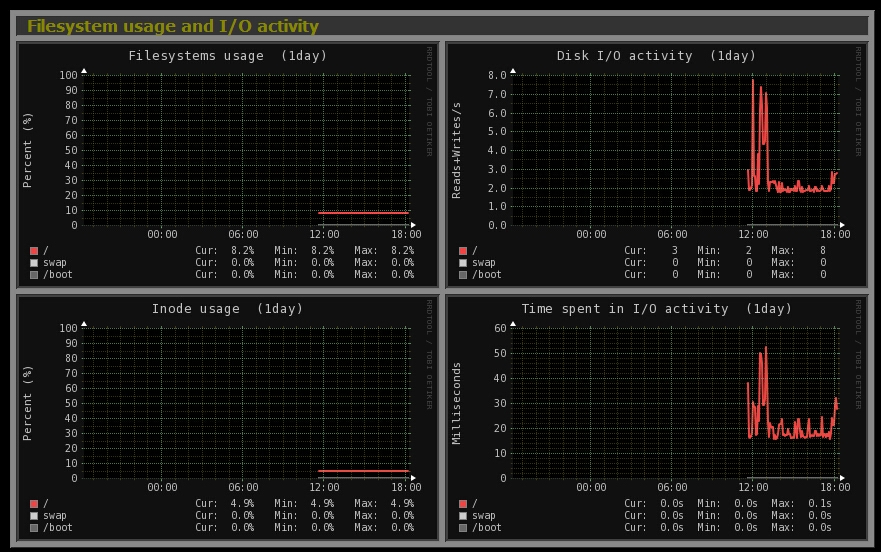881x552 pixels.
Task: Select the '/boot' label in Inode usage legend
Action: pyautogui.click(x=58, y=528)
